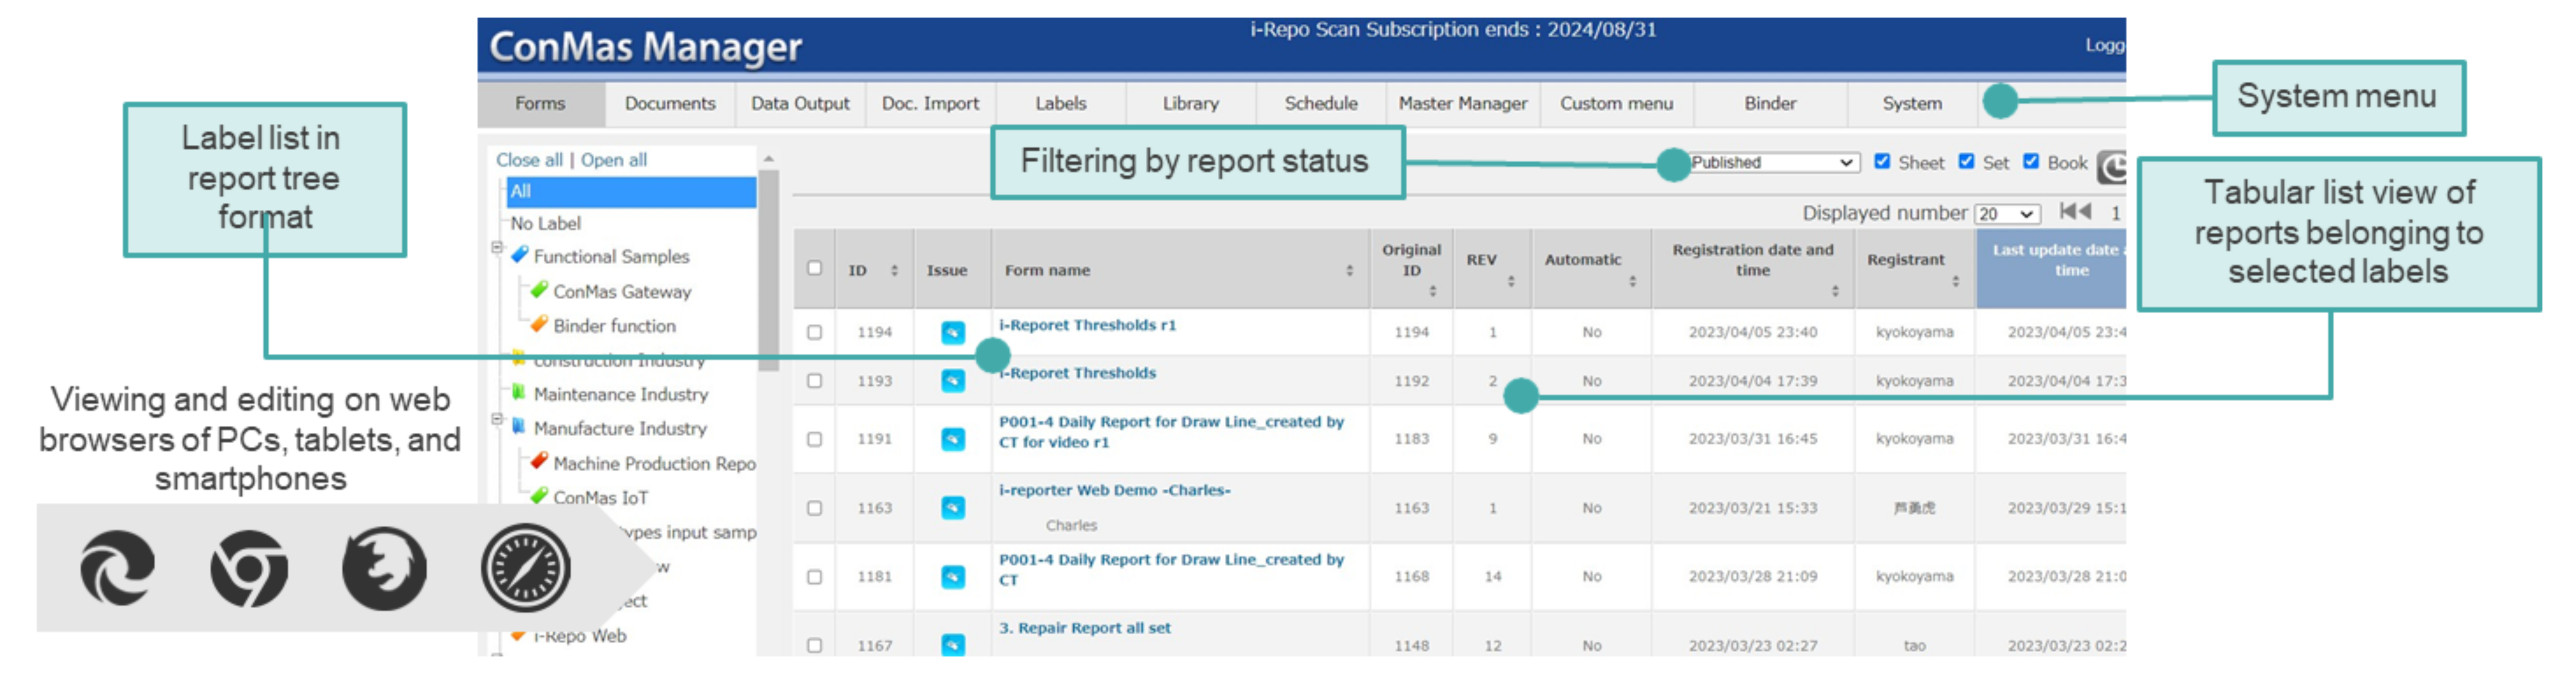Uncheck the Sheet checkbox
This screenshot has width=2560, height=674.
pyautogui.click(x=1880, y=161)
